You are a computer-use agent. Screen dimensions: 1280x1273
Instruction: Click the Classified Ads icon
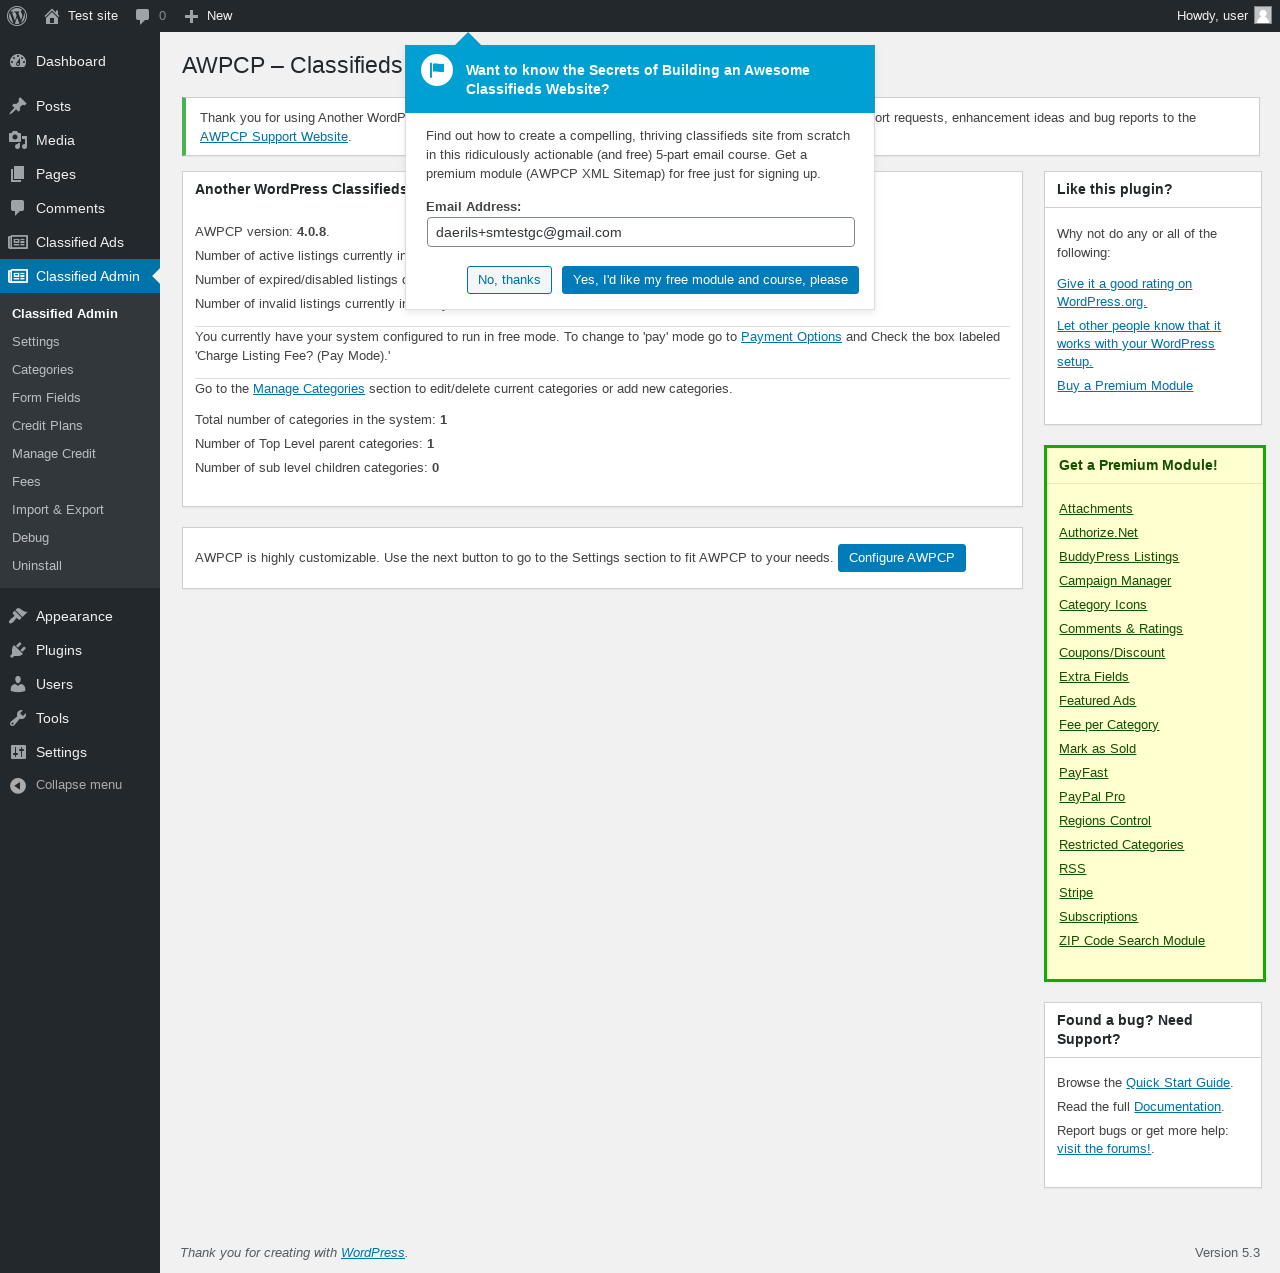tap(18, 242)
